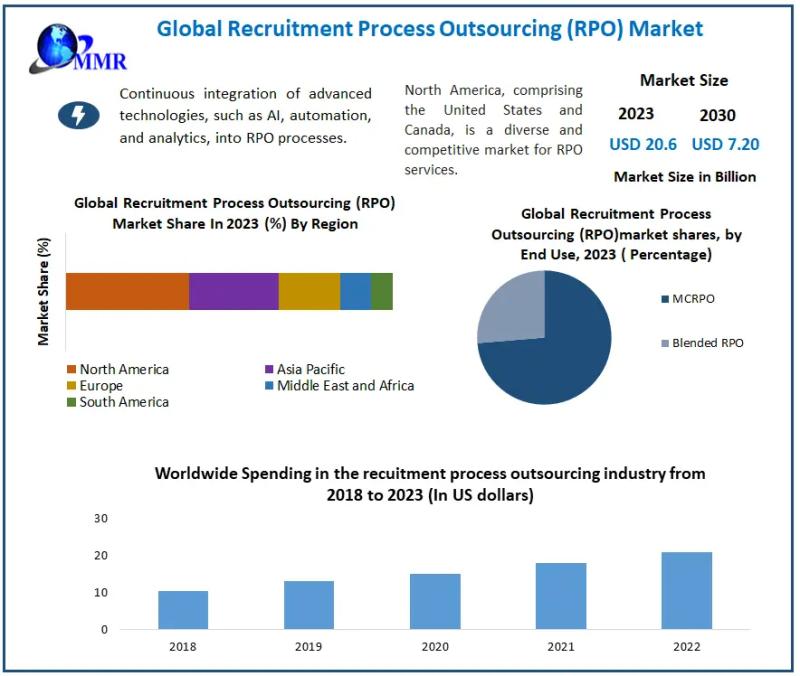The width and height of the screenshot is (800, 676).
Task: Click the MMR globe logo
Action: tap(78, 48)
